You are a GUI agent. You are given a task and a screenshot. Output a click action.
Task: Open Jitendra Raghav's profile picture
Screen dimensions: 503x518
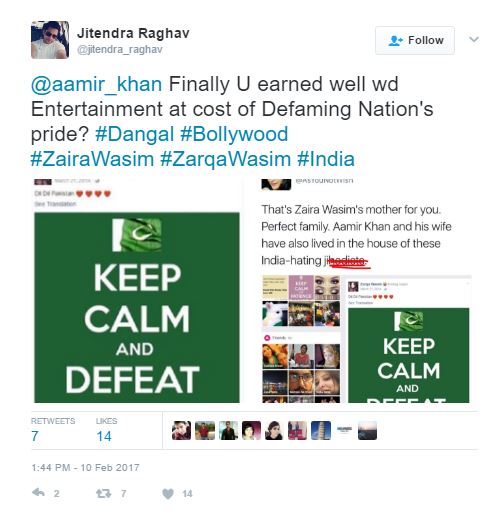click(x=50, y=40)
